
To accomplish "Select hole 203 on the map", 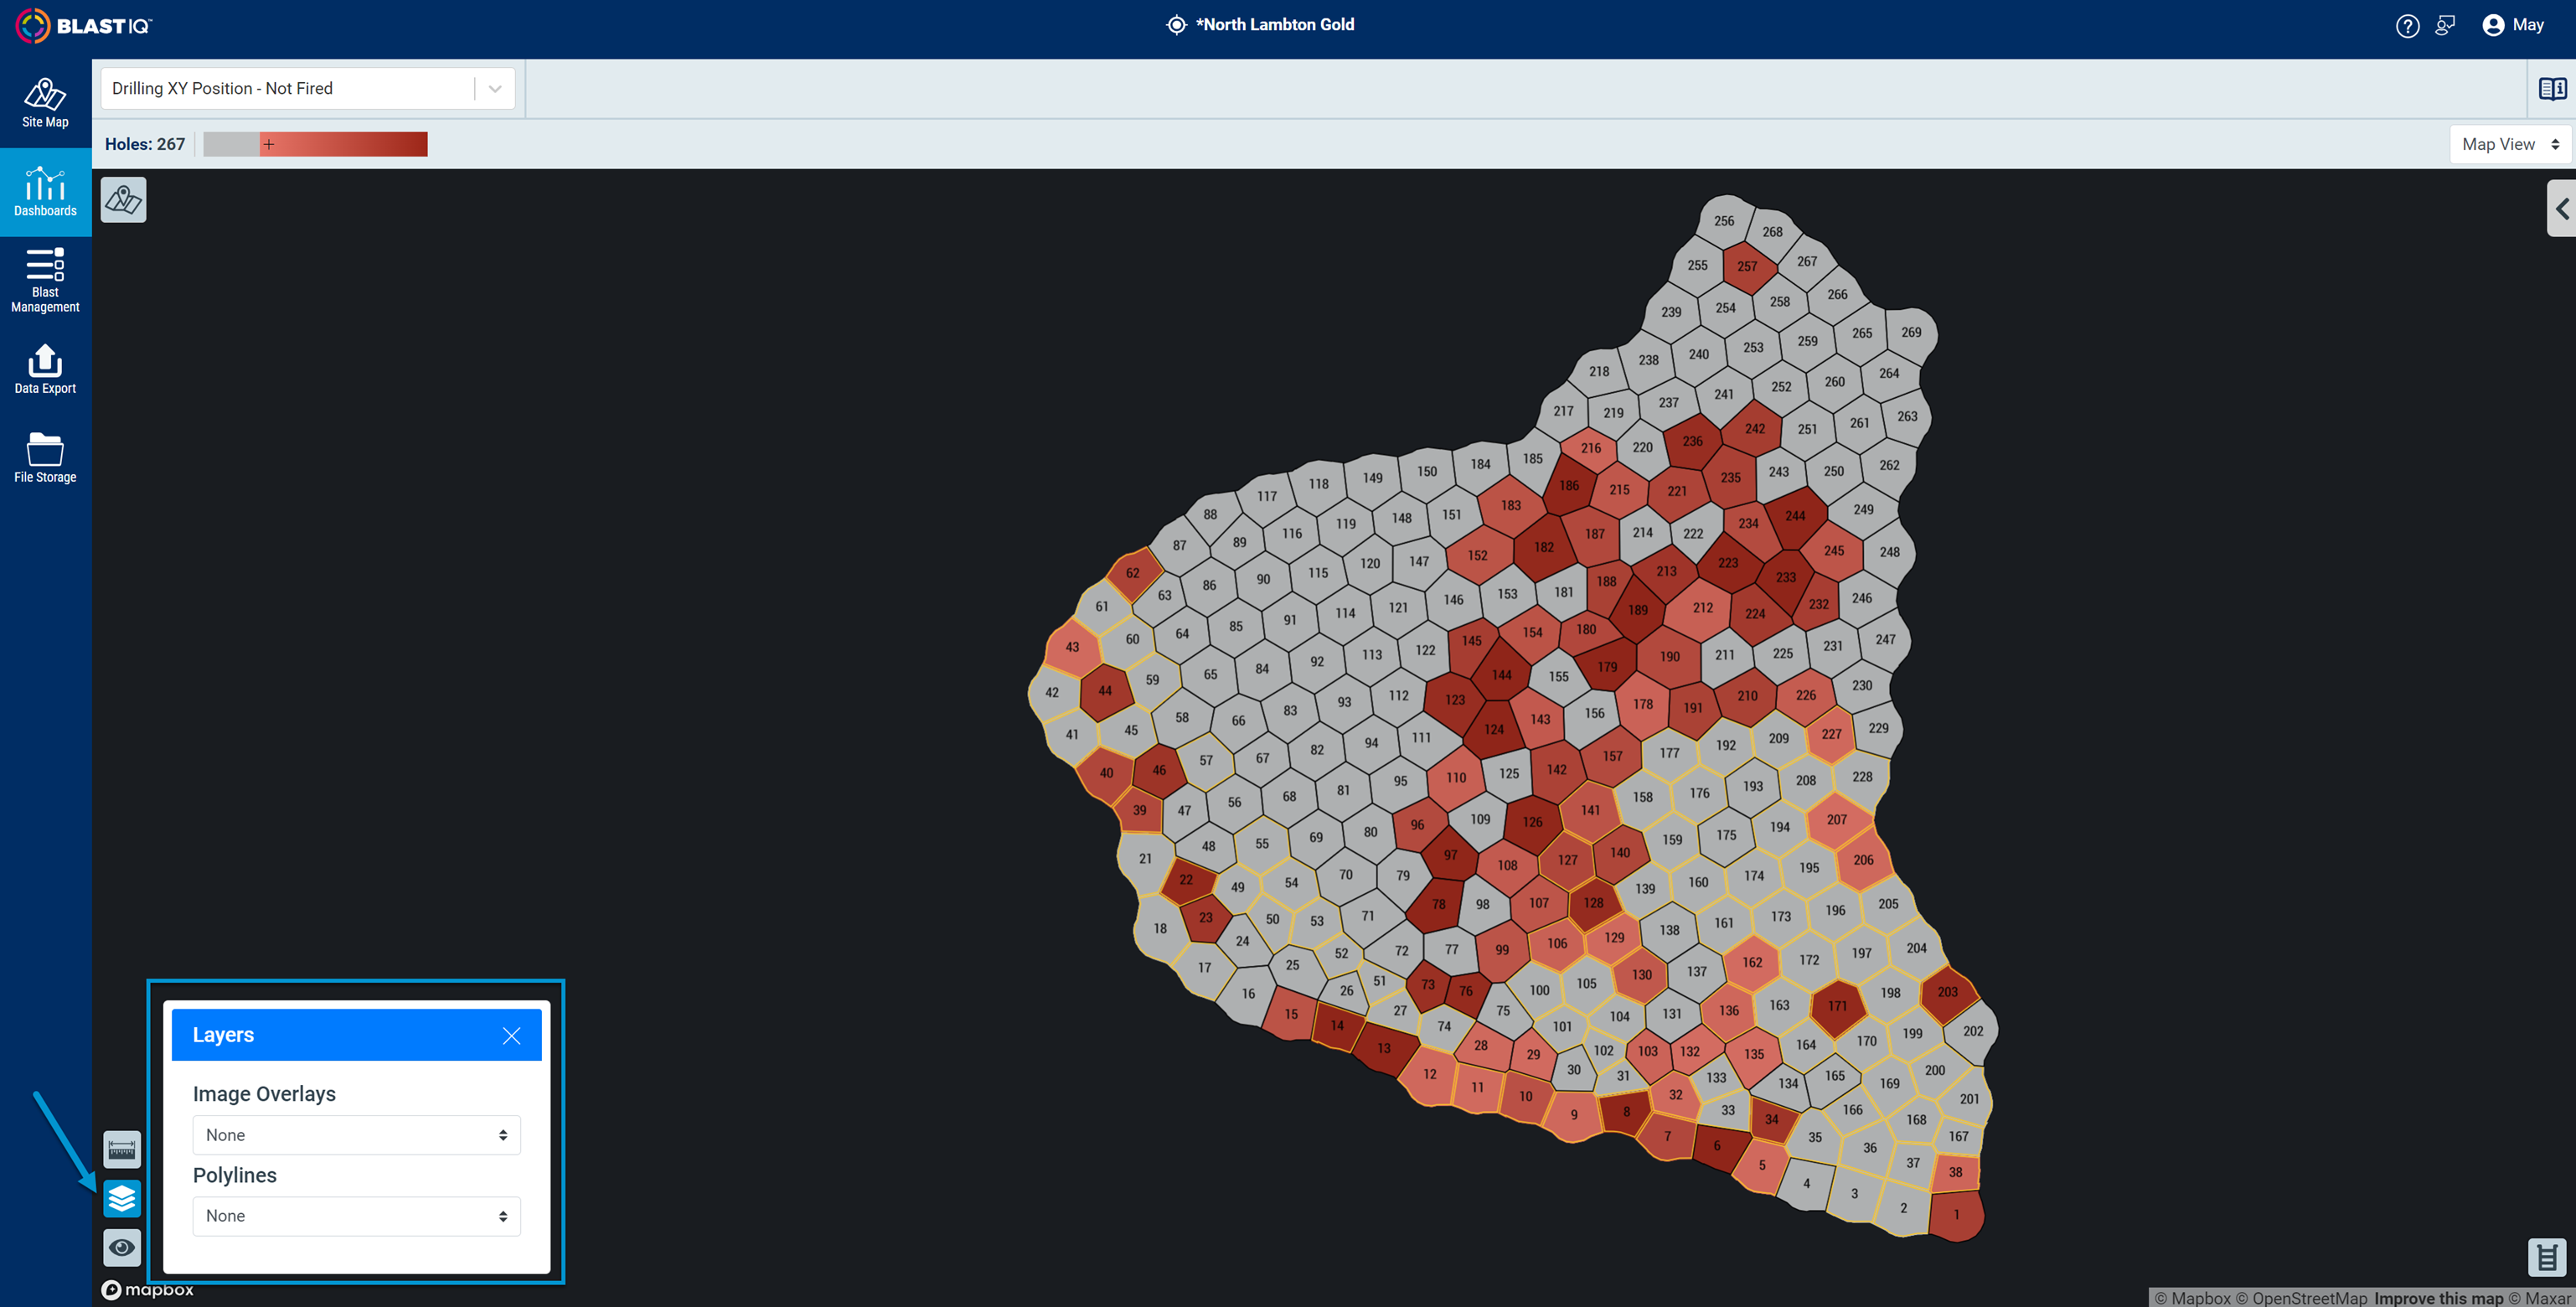I will pos(1947,992).
